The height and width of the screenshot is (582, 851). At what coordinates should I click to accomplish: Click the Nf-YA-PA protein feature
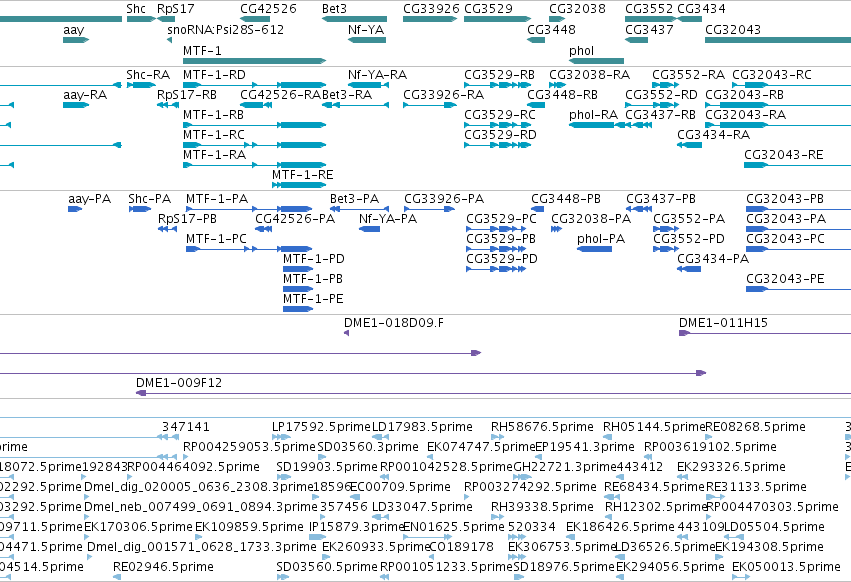tap(370, 229)
